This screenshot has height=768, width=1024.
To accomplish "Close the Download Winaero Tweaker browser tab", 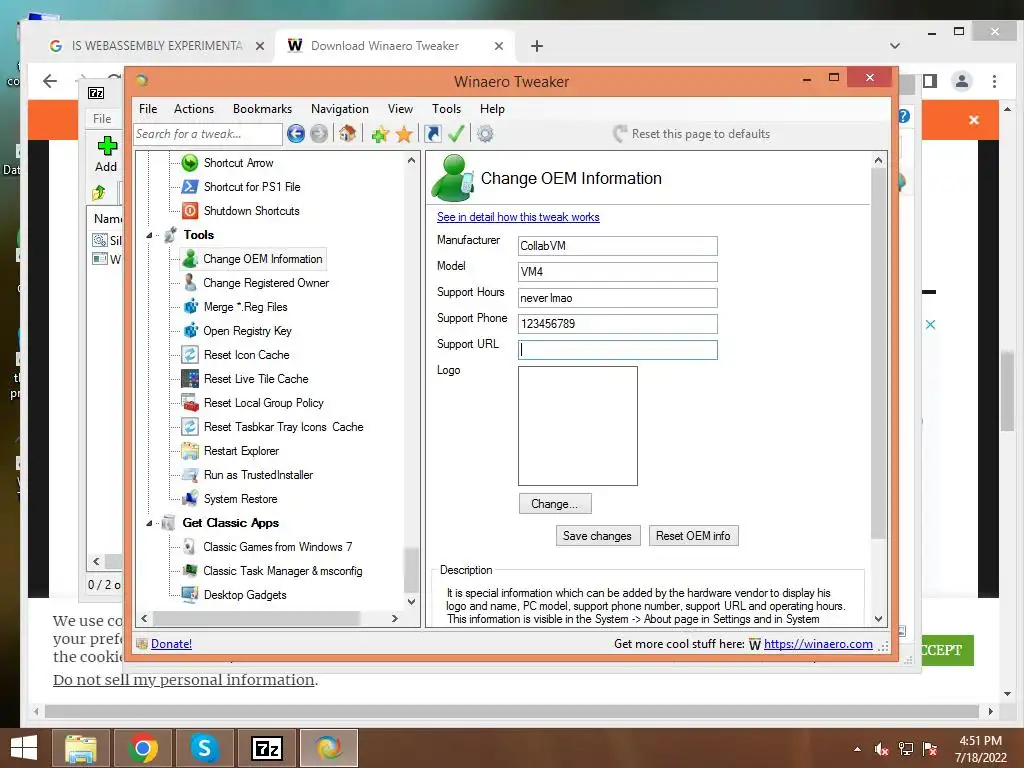I will tap(499, 46).
